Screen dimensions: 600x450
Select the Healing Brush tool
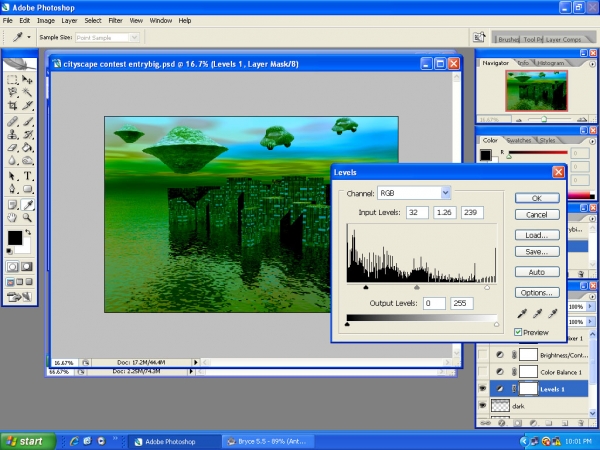12,122
